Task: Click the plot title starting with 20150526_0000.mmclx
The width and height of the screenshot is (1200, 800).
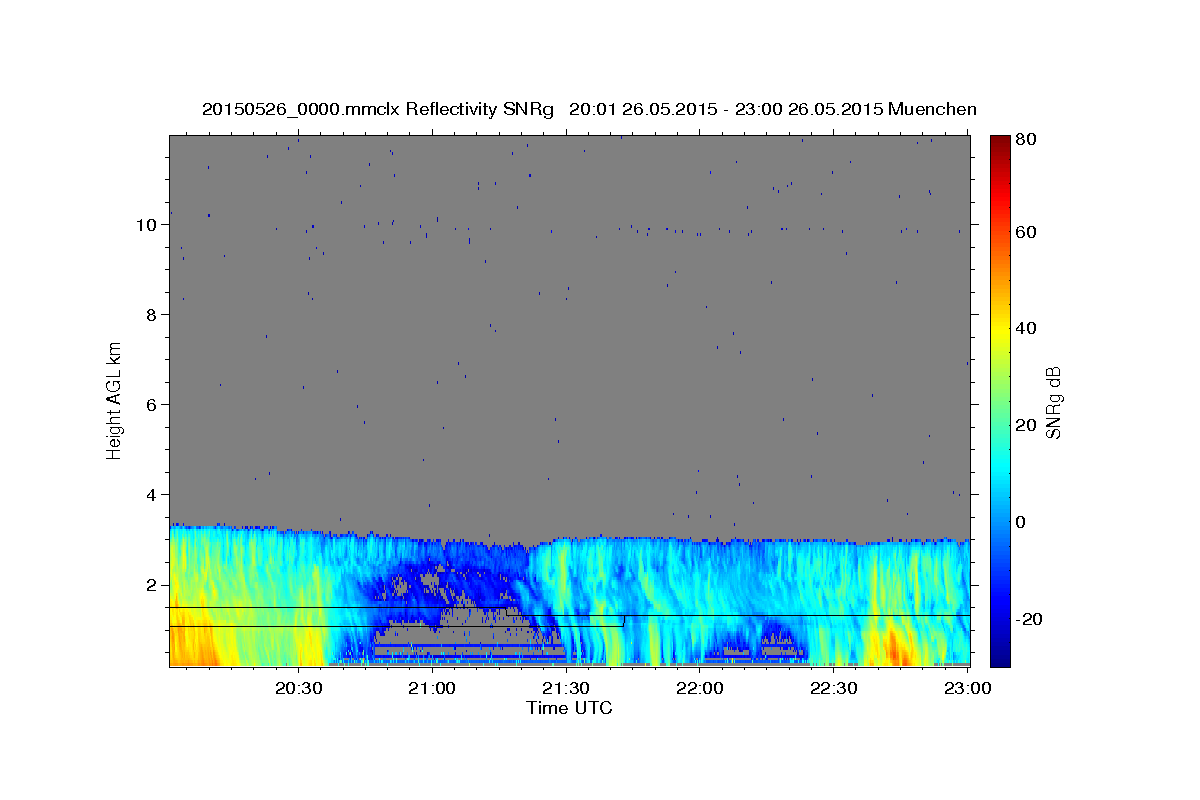Action: (589, 109)
